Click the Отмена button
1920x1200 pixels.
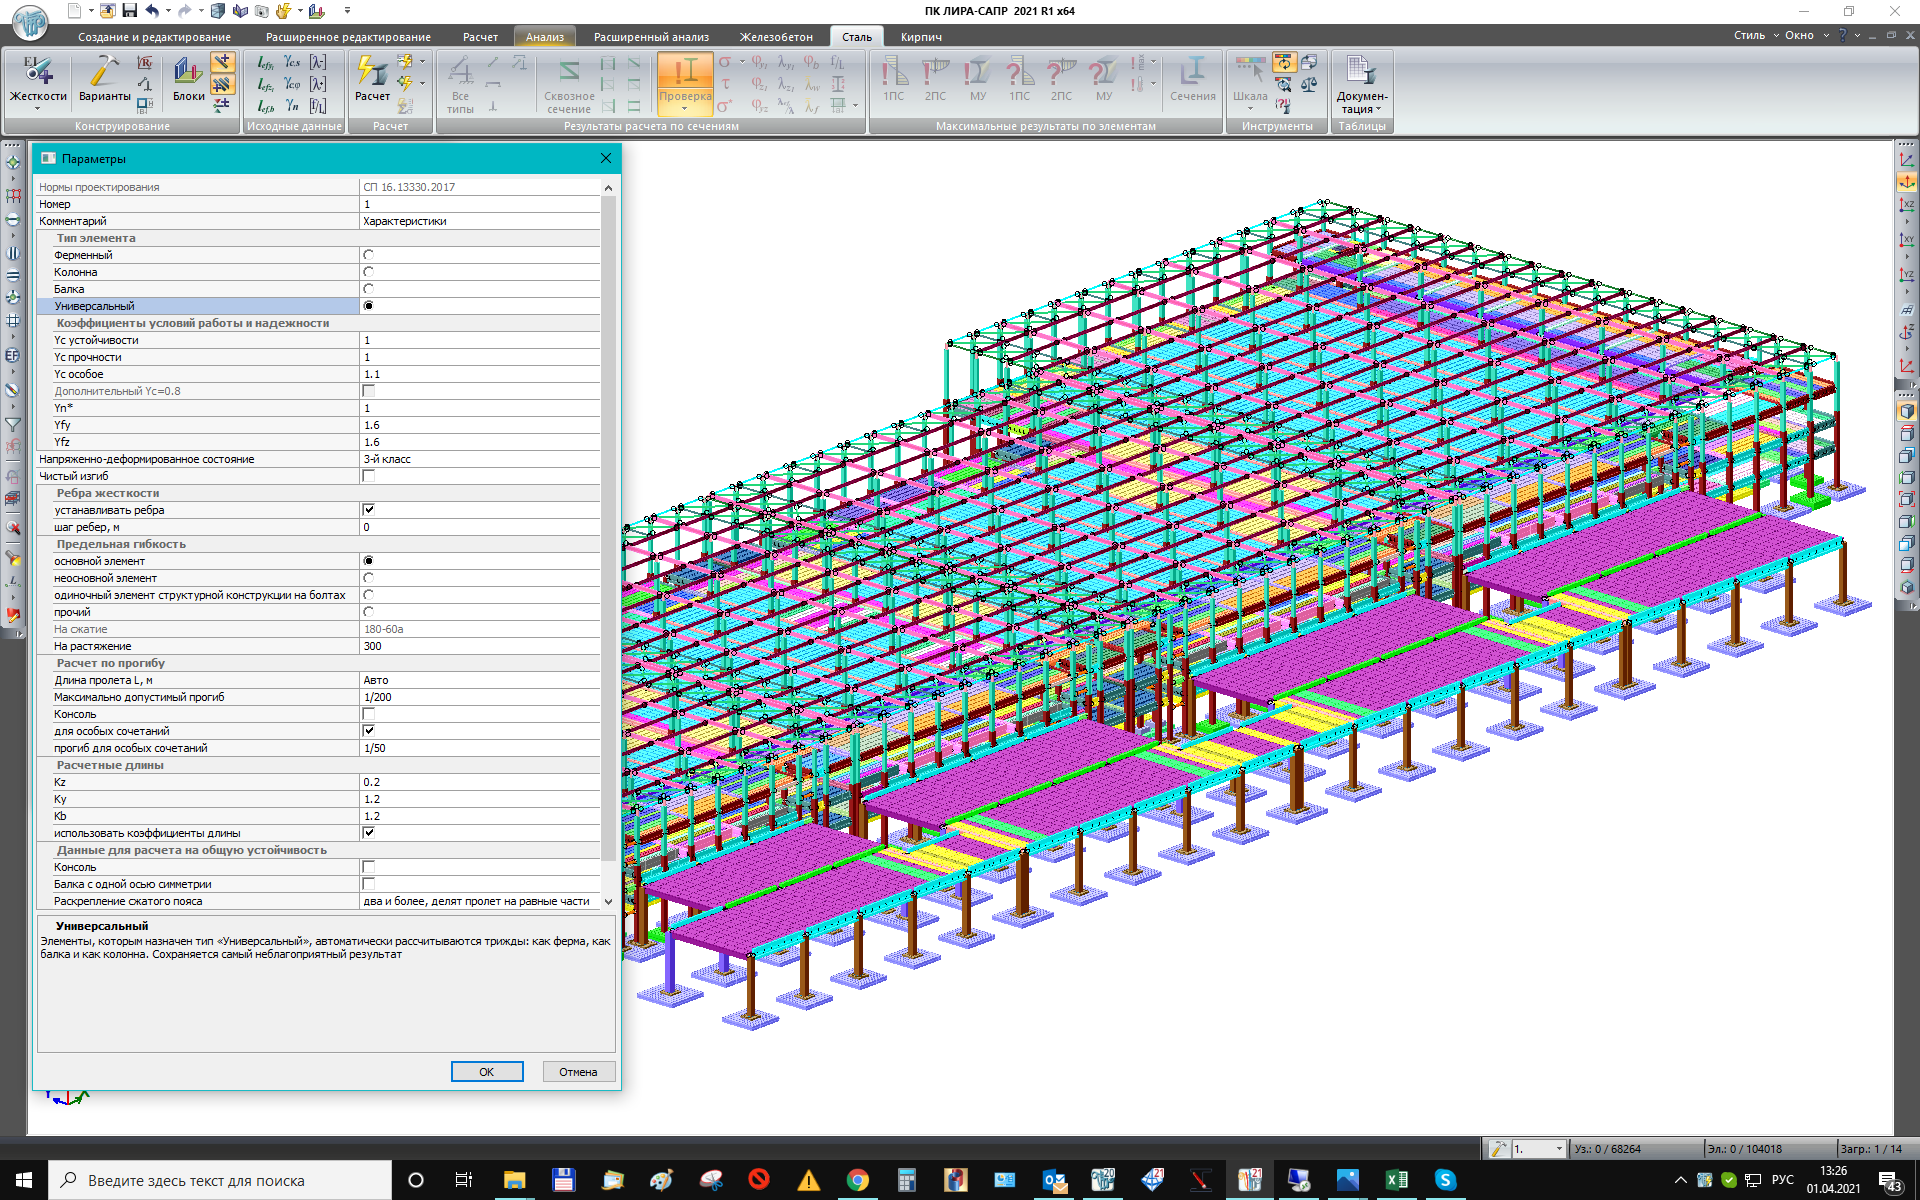pyautogui.click(x=578, y=1072)
